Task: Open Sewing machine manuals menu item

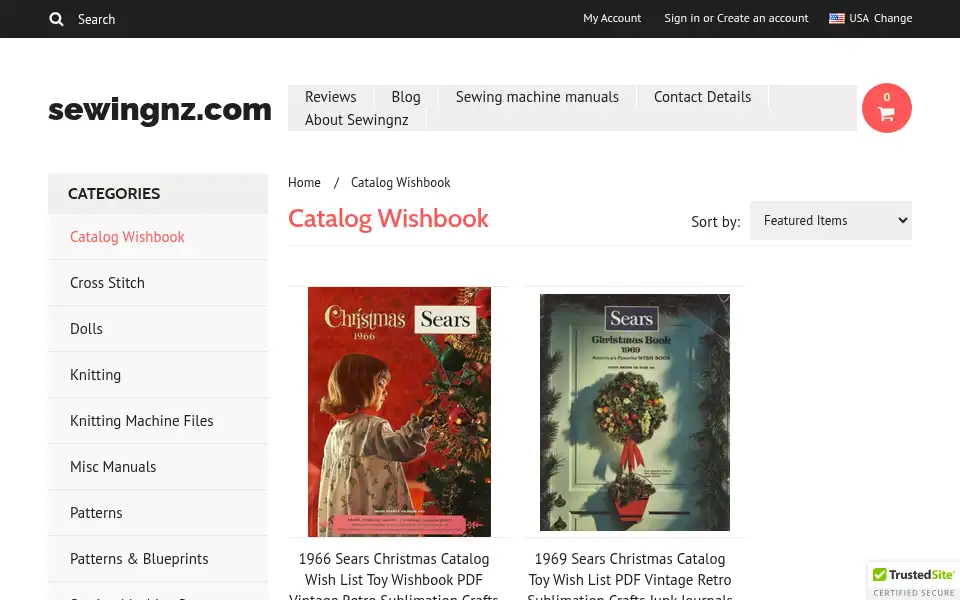Action: coord(537,97)
